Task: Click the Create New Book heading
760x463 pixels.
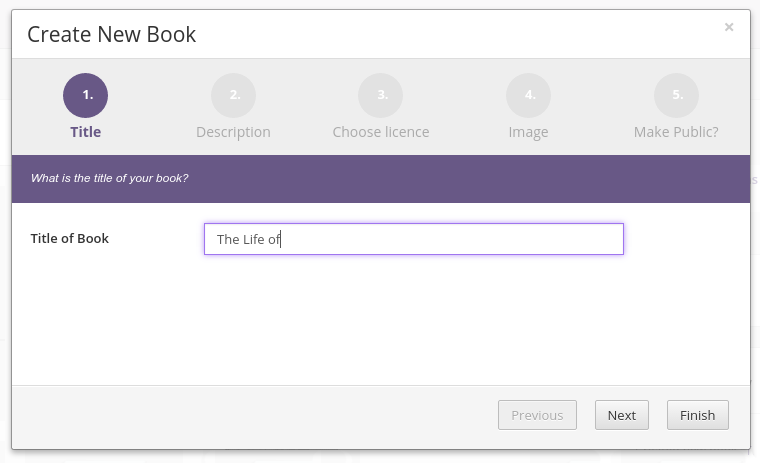Action: coord(111,34)
